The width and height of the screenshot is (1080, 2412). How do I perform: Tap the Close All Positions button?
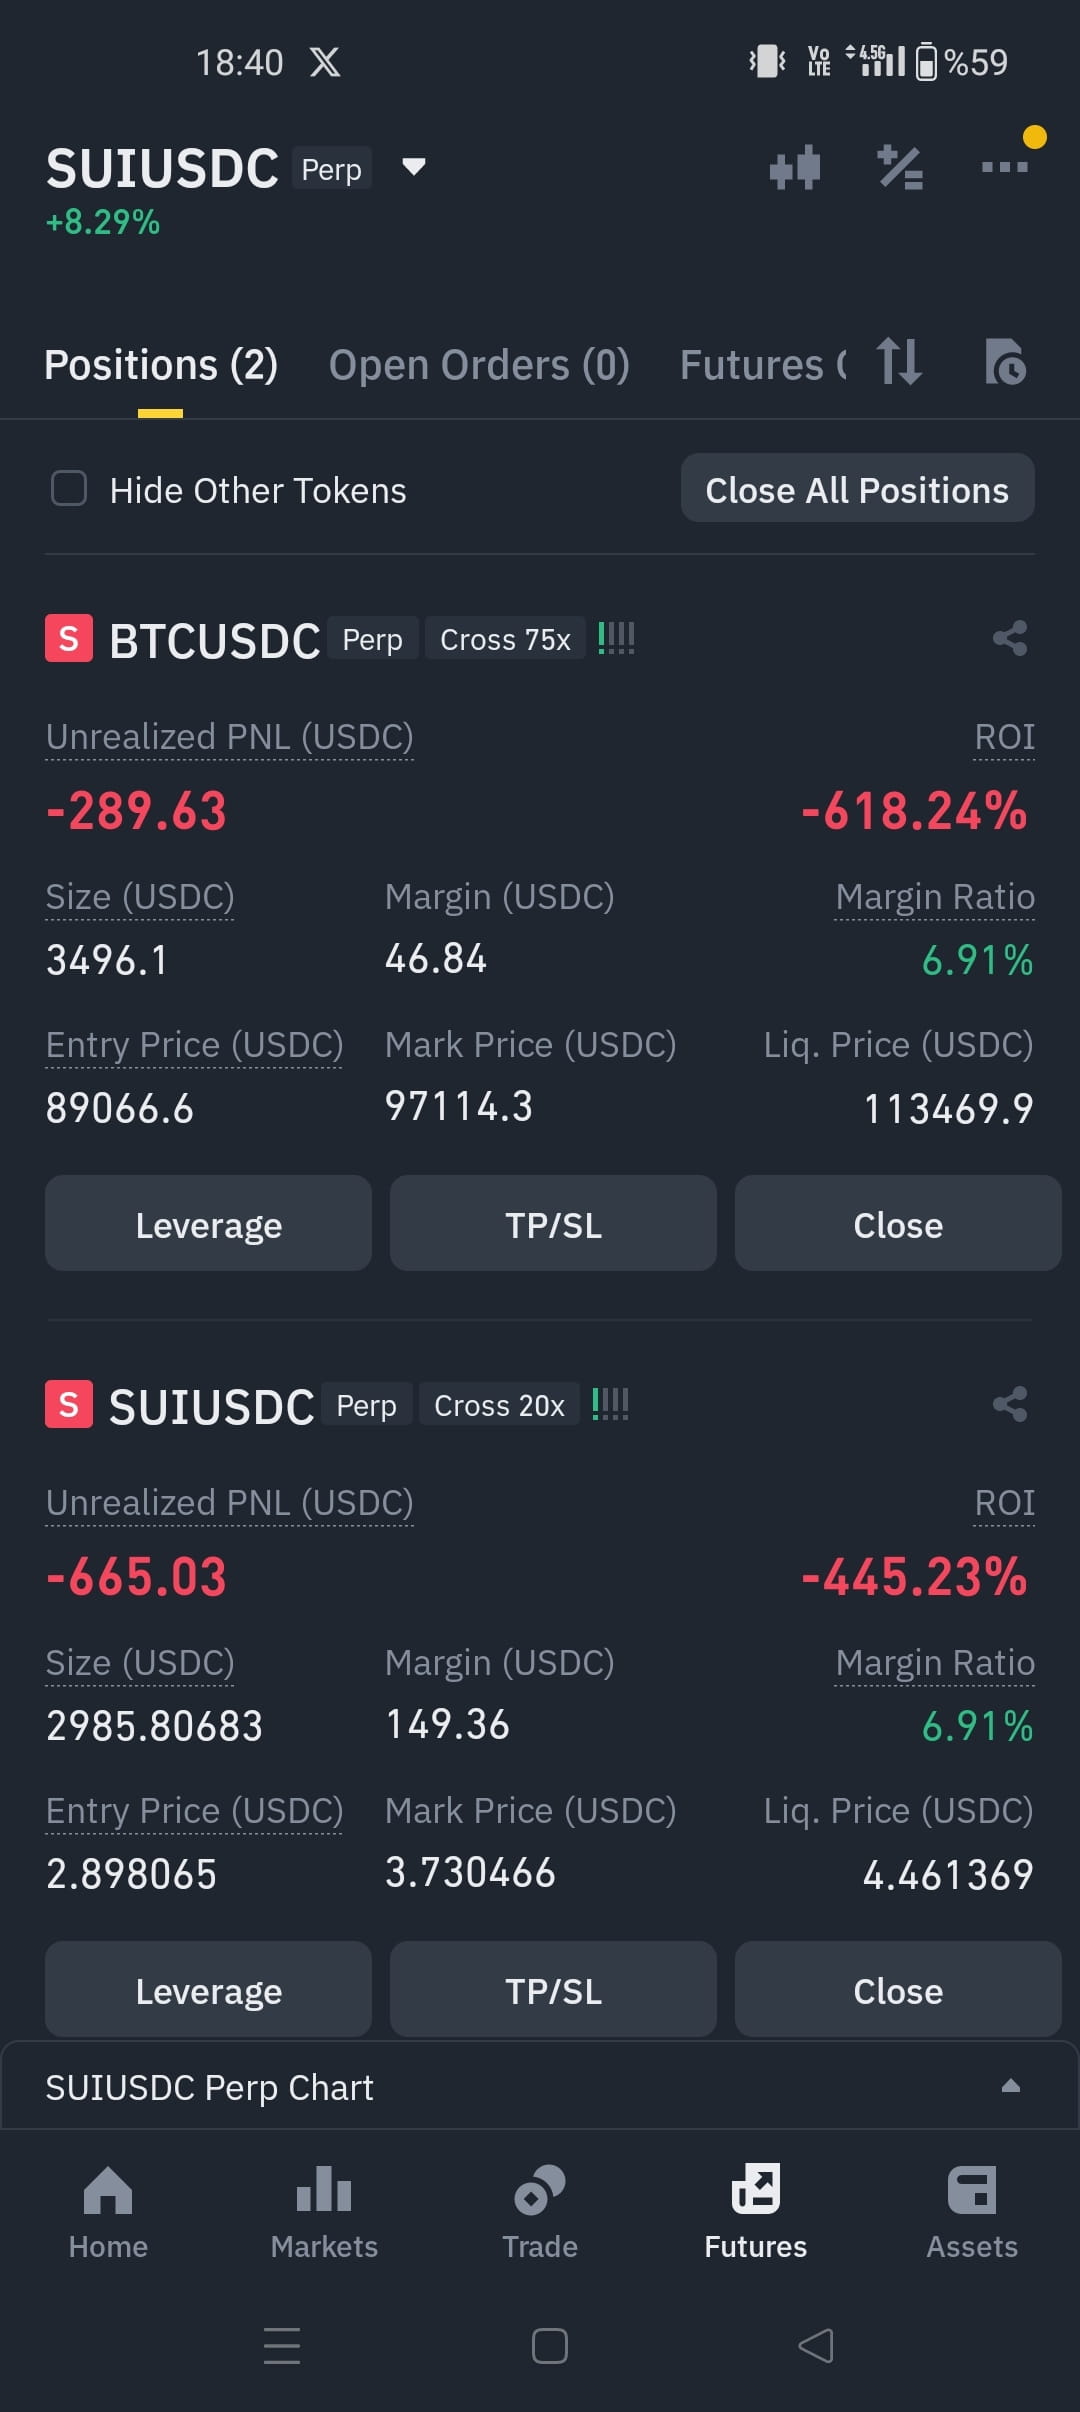857,489
